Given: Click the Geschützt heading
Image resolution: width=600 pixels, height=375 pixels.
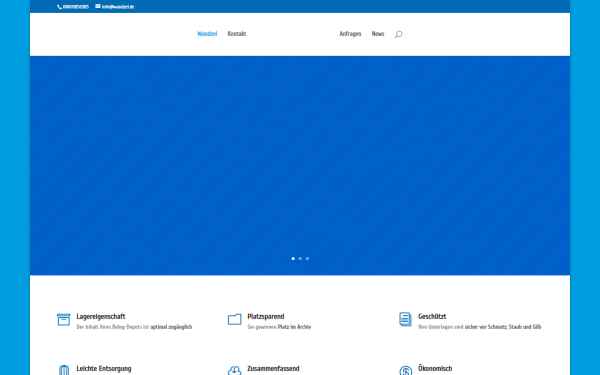Looking at the screenshot, I should (x=432, y=316).
